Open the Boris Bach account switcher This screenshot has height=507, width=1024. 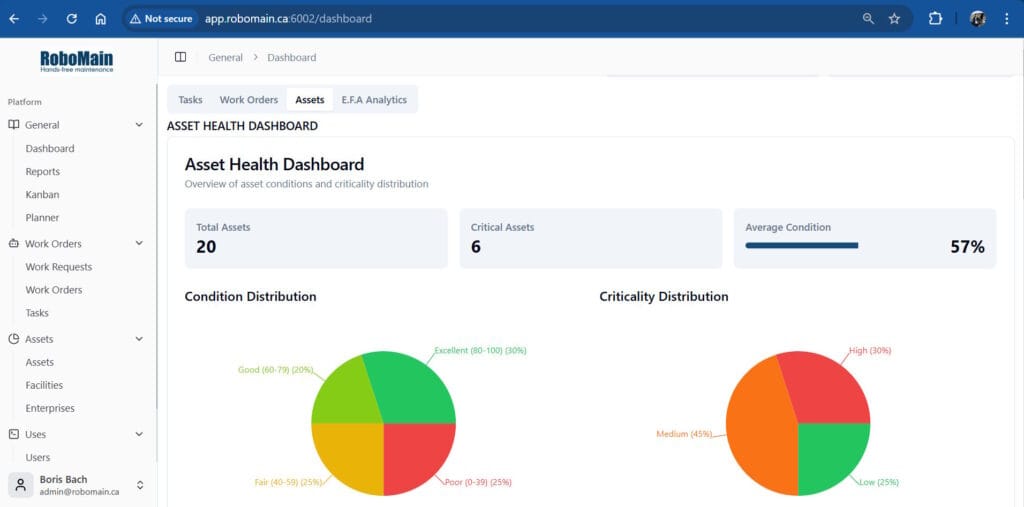coord(140,485)
